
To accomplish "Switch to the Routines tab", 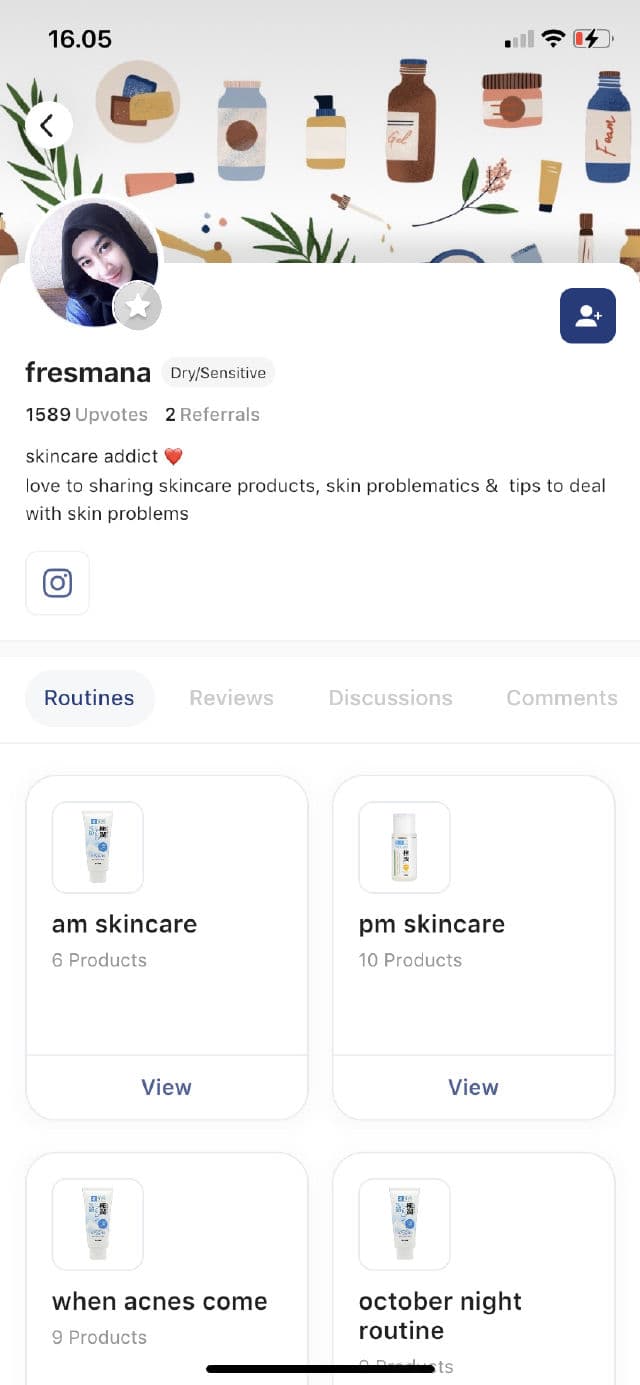I will (x=89, y=698).
